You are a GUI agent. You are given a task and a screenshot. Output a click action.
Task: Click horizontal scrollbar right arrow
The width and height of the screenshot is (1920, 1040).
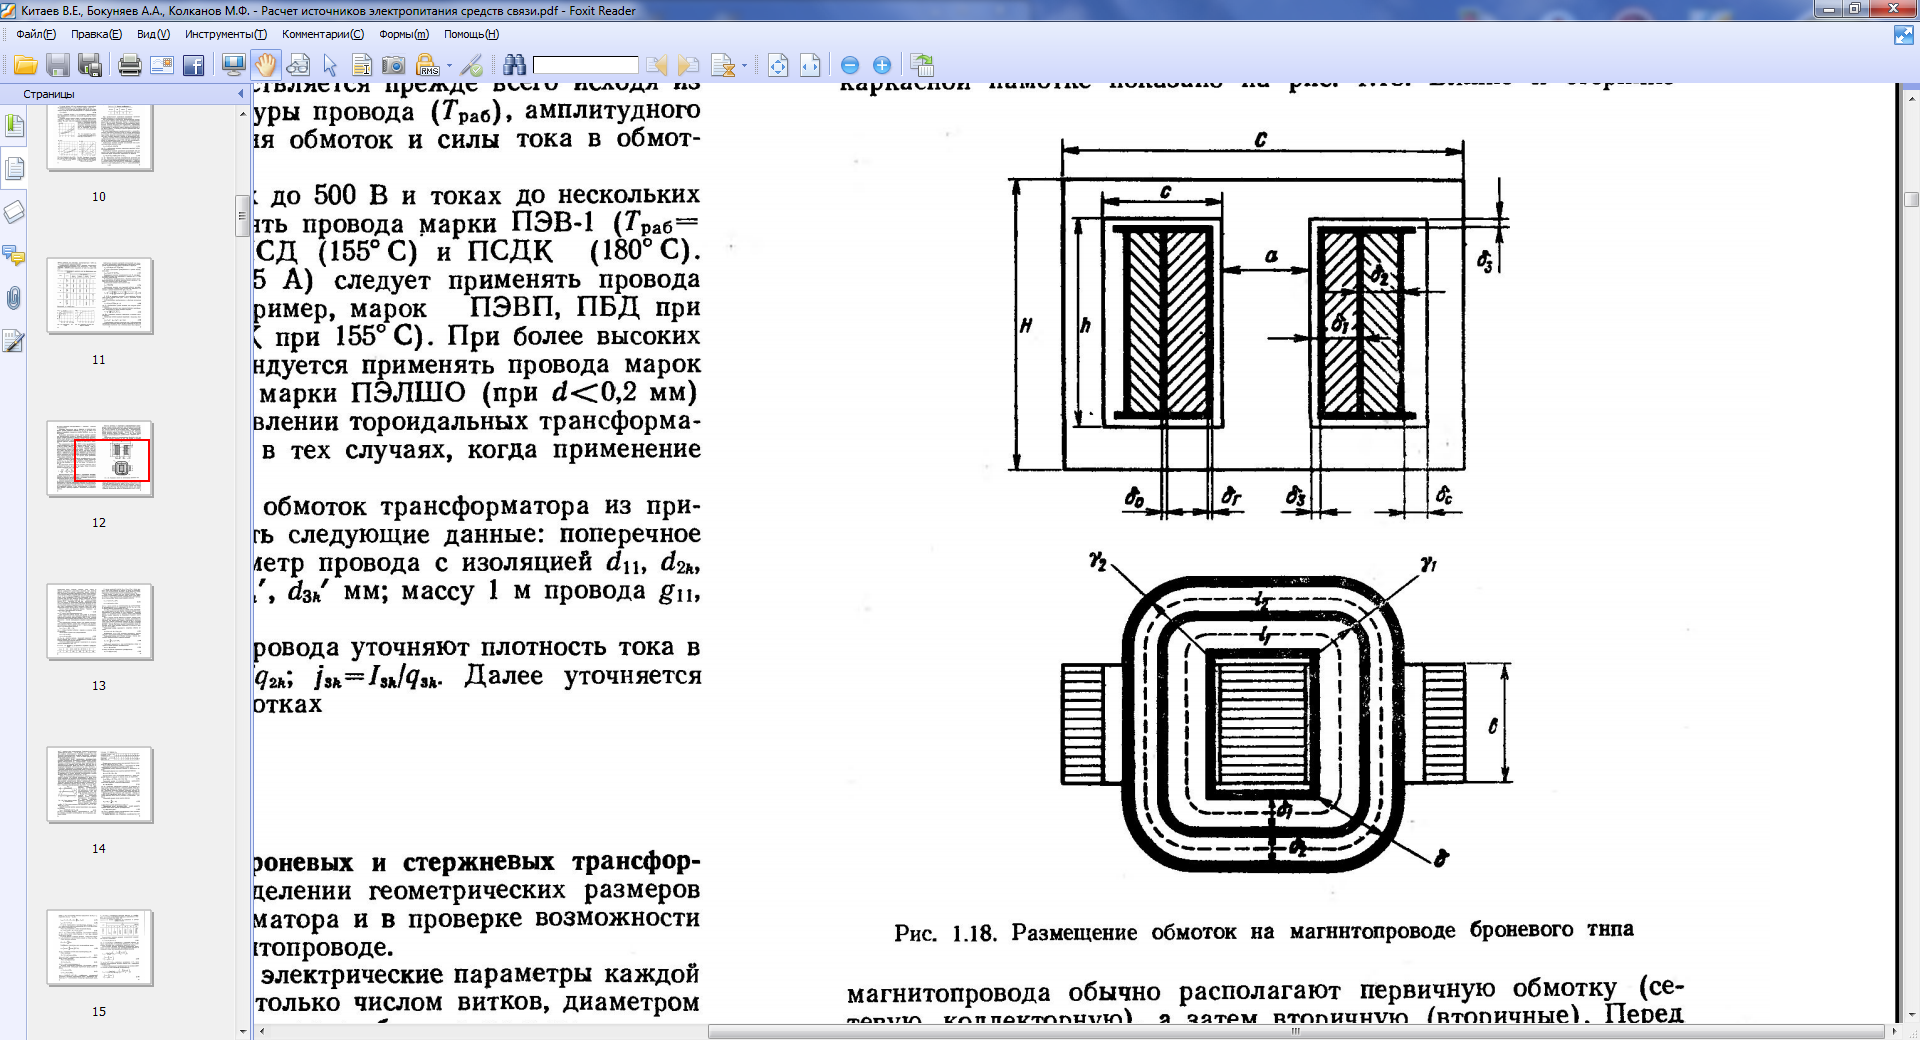pos(1893,1031)
